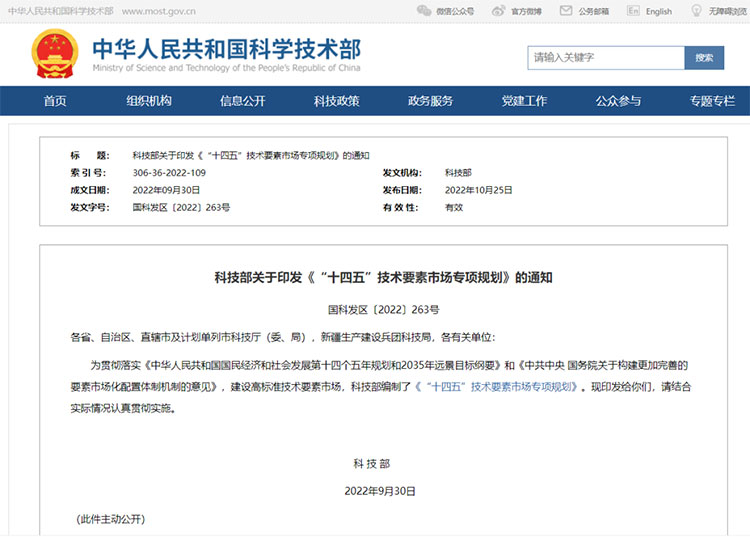
Task: Select the 专题专栏 navigation item
Action: coord(712,101)
